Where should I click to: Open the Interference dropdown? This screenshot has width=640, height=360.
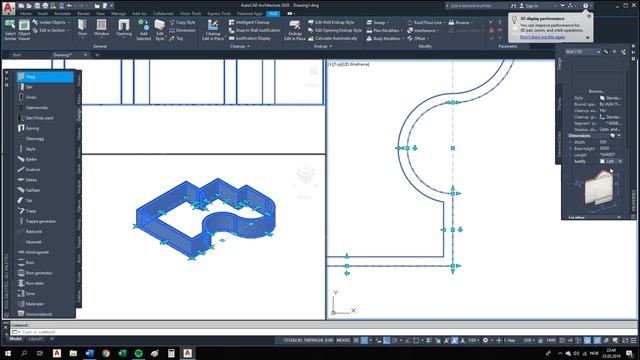pyautogui.click(x=424, y=30)
